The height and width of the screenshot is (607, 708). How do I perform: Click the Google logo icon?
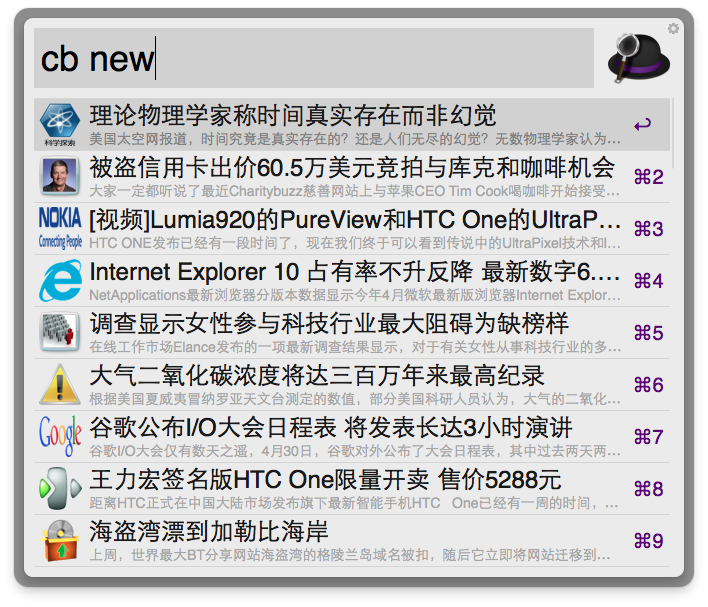60,436
